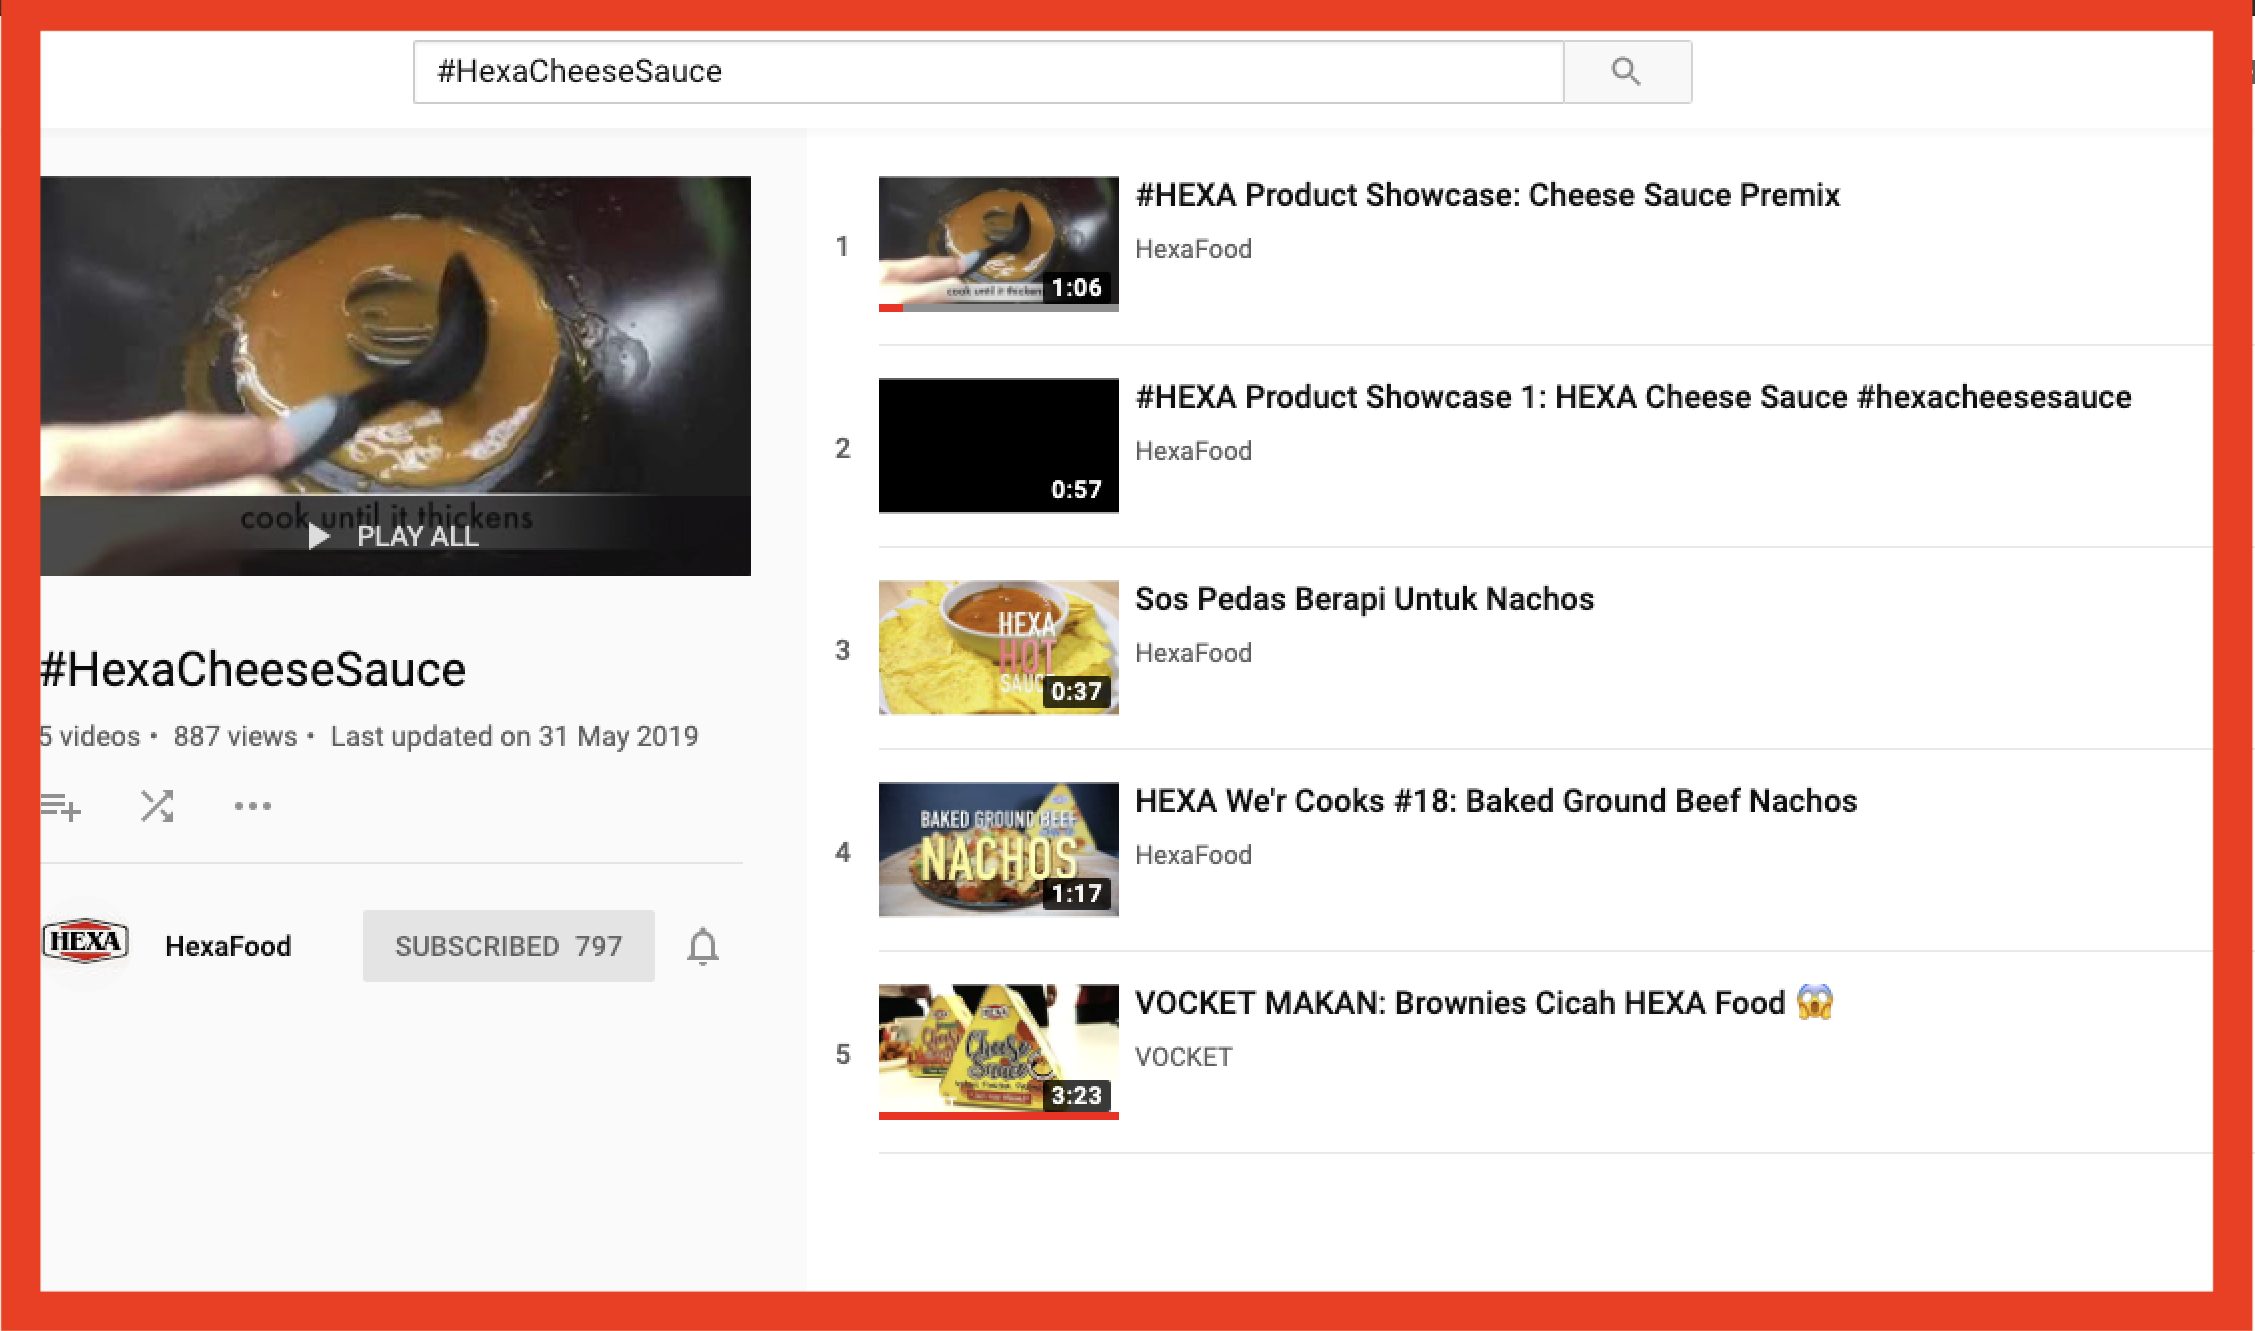The width and height of the screenshot is (2255, 1331).
Task: Shuffle the playlist with the shuffle icon
Action: 157,806
